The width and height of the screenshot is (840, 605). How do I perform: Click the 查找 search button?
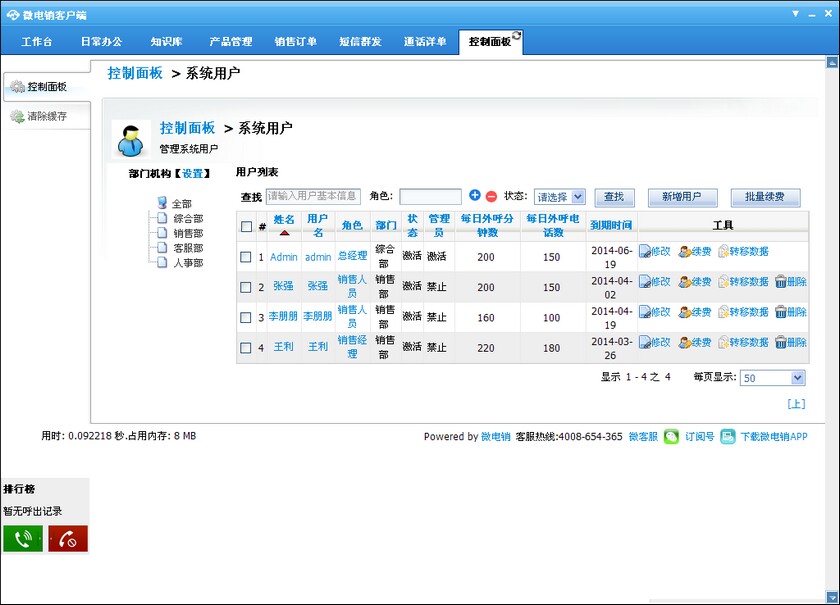(614, 197)
